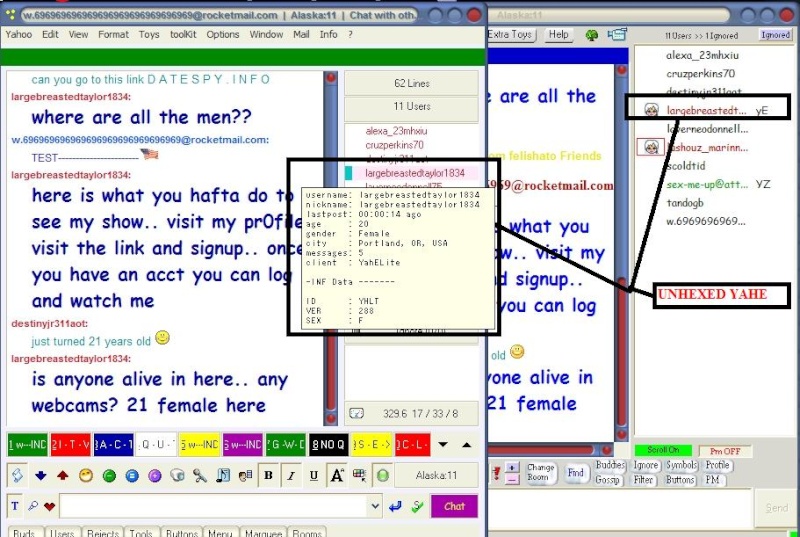Expand the message input dropdown arrow
This screenshot has height=537, width=800.
pyautogui.click(x=375, y=506)
